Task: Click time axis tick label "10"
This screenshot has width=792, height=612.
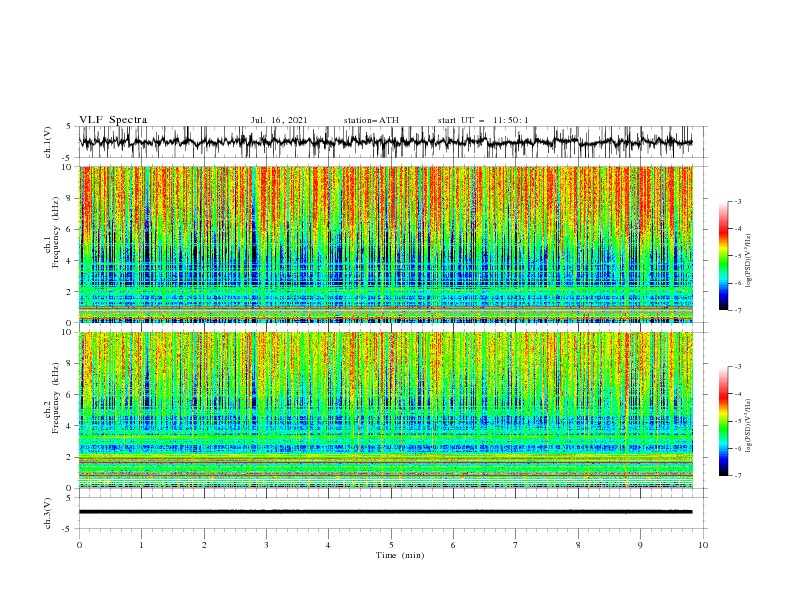Action: pos(703,545)
